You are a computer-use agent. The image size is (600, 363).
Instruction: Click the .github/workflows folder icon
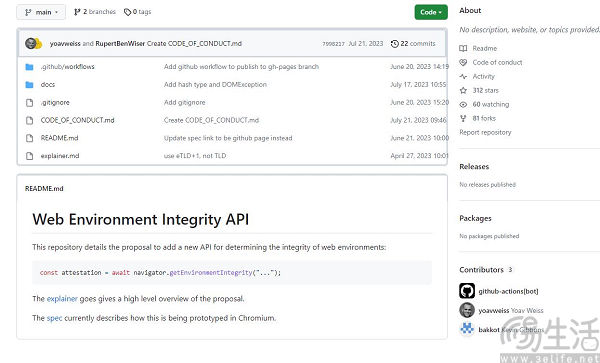[29, 67]
